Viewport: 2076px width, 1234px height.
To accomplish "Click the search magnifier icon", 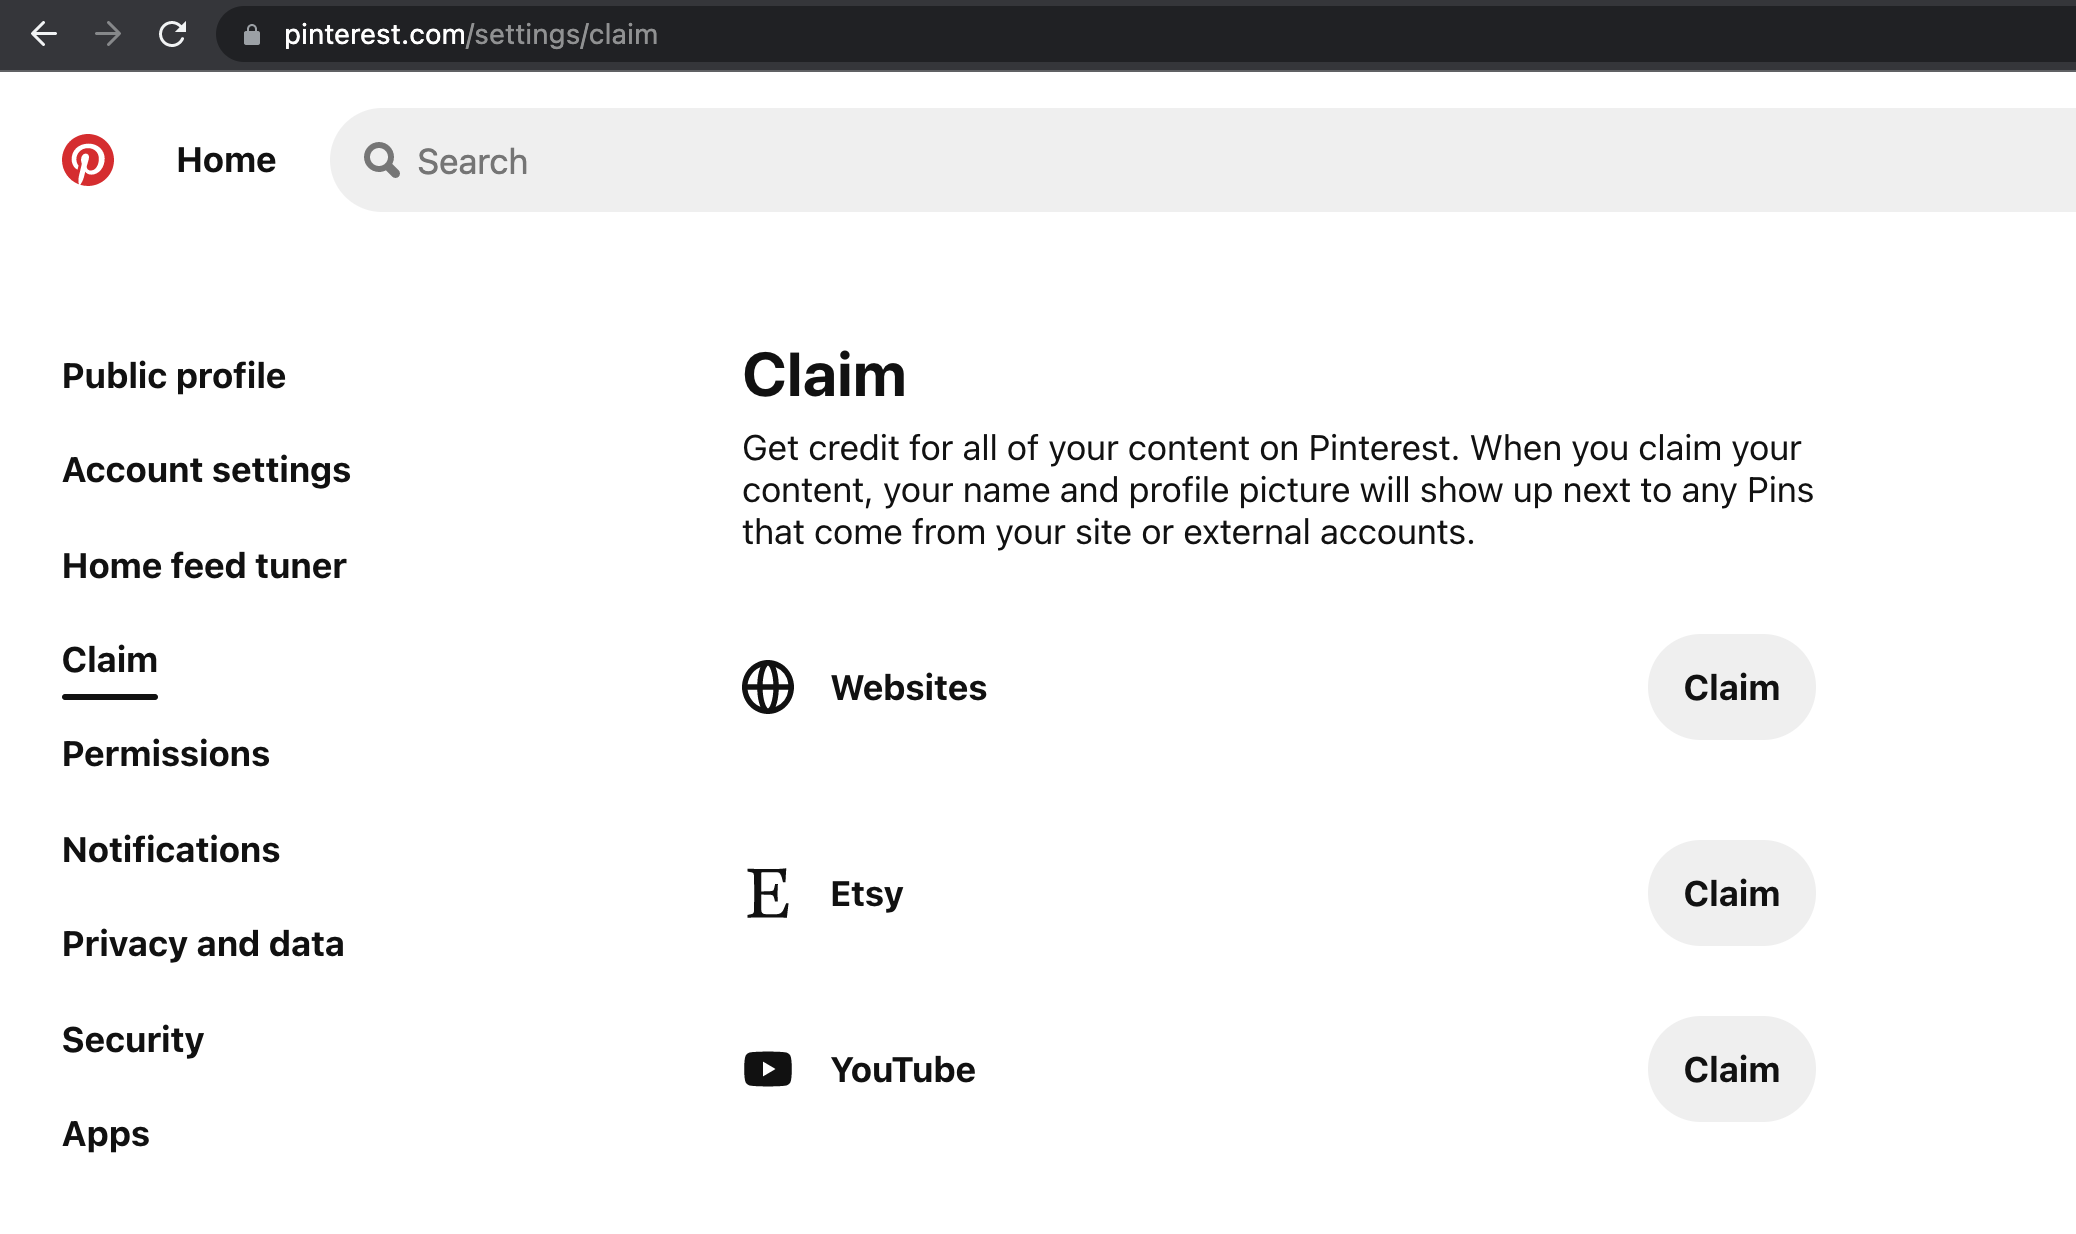I will (380, 161).
